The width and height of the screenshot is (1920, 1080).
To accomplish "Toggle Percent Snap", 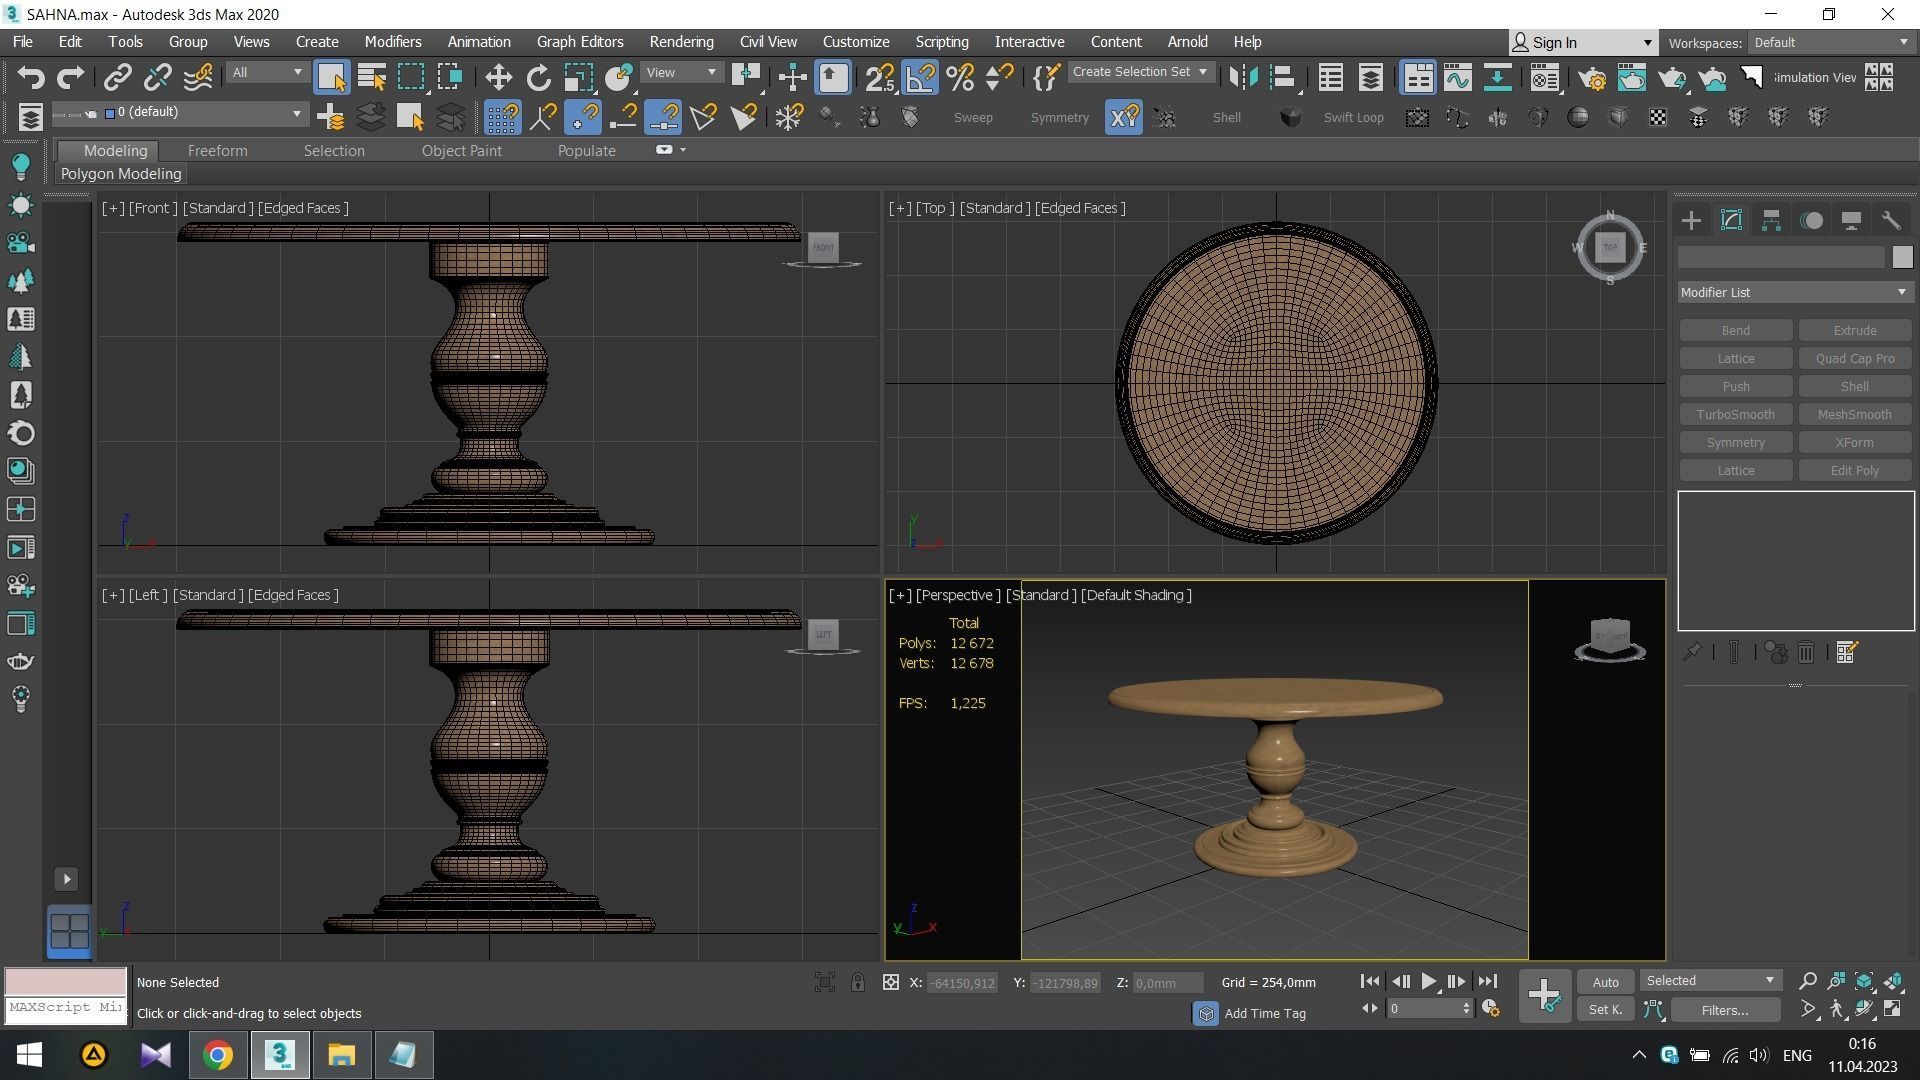I will (x=960, y=78).
